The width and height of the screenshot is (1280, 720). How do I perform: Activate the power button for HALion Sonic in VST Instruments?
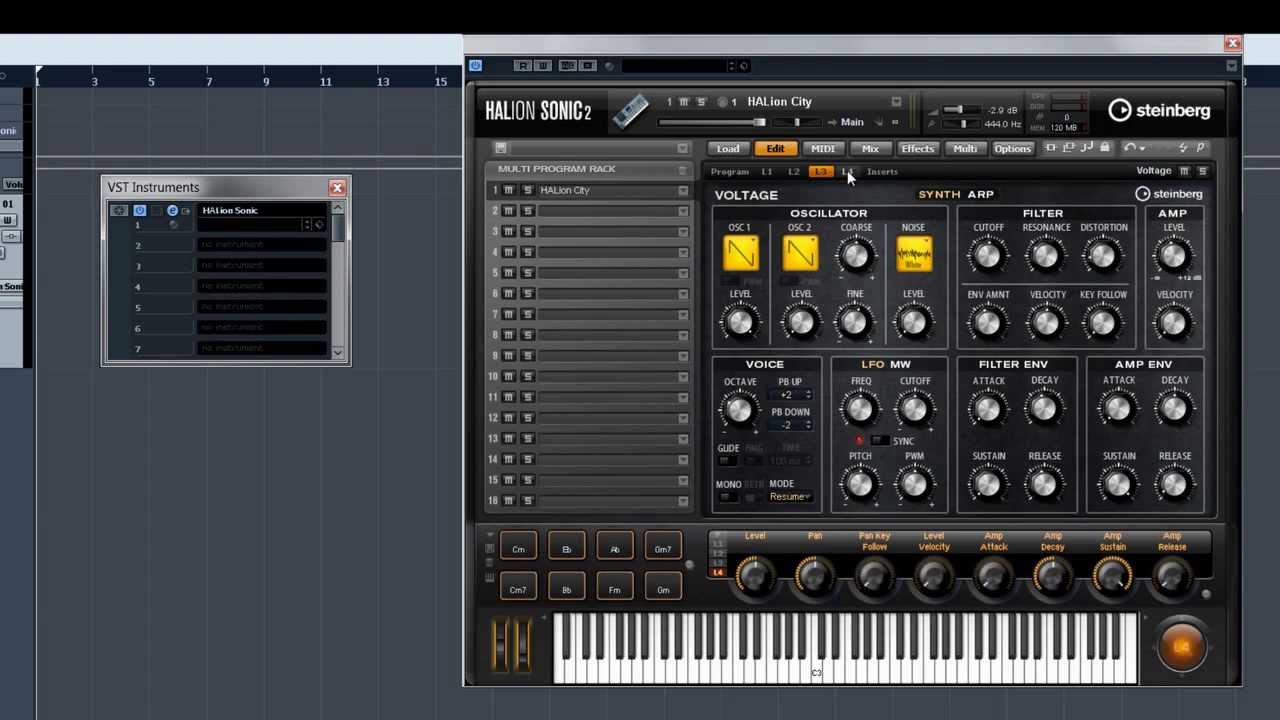click(139, 210)
